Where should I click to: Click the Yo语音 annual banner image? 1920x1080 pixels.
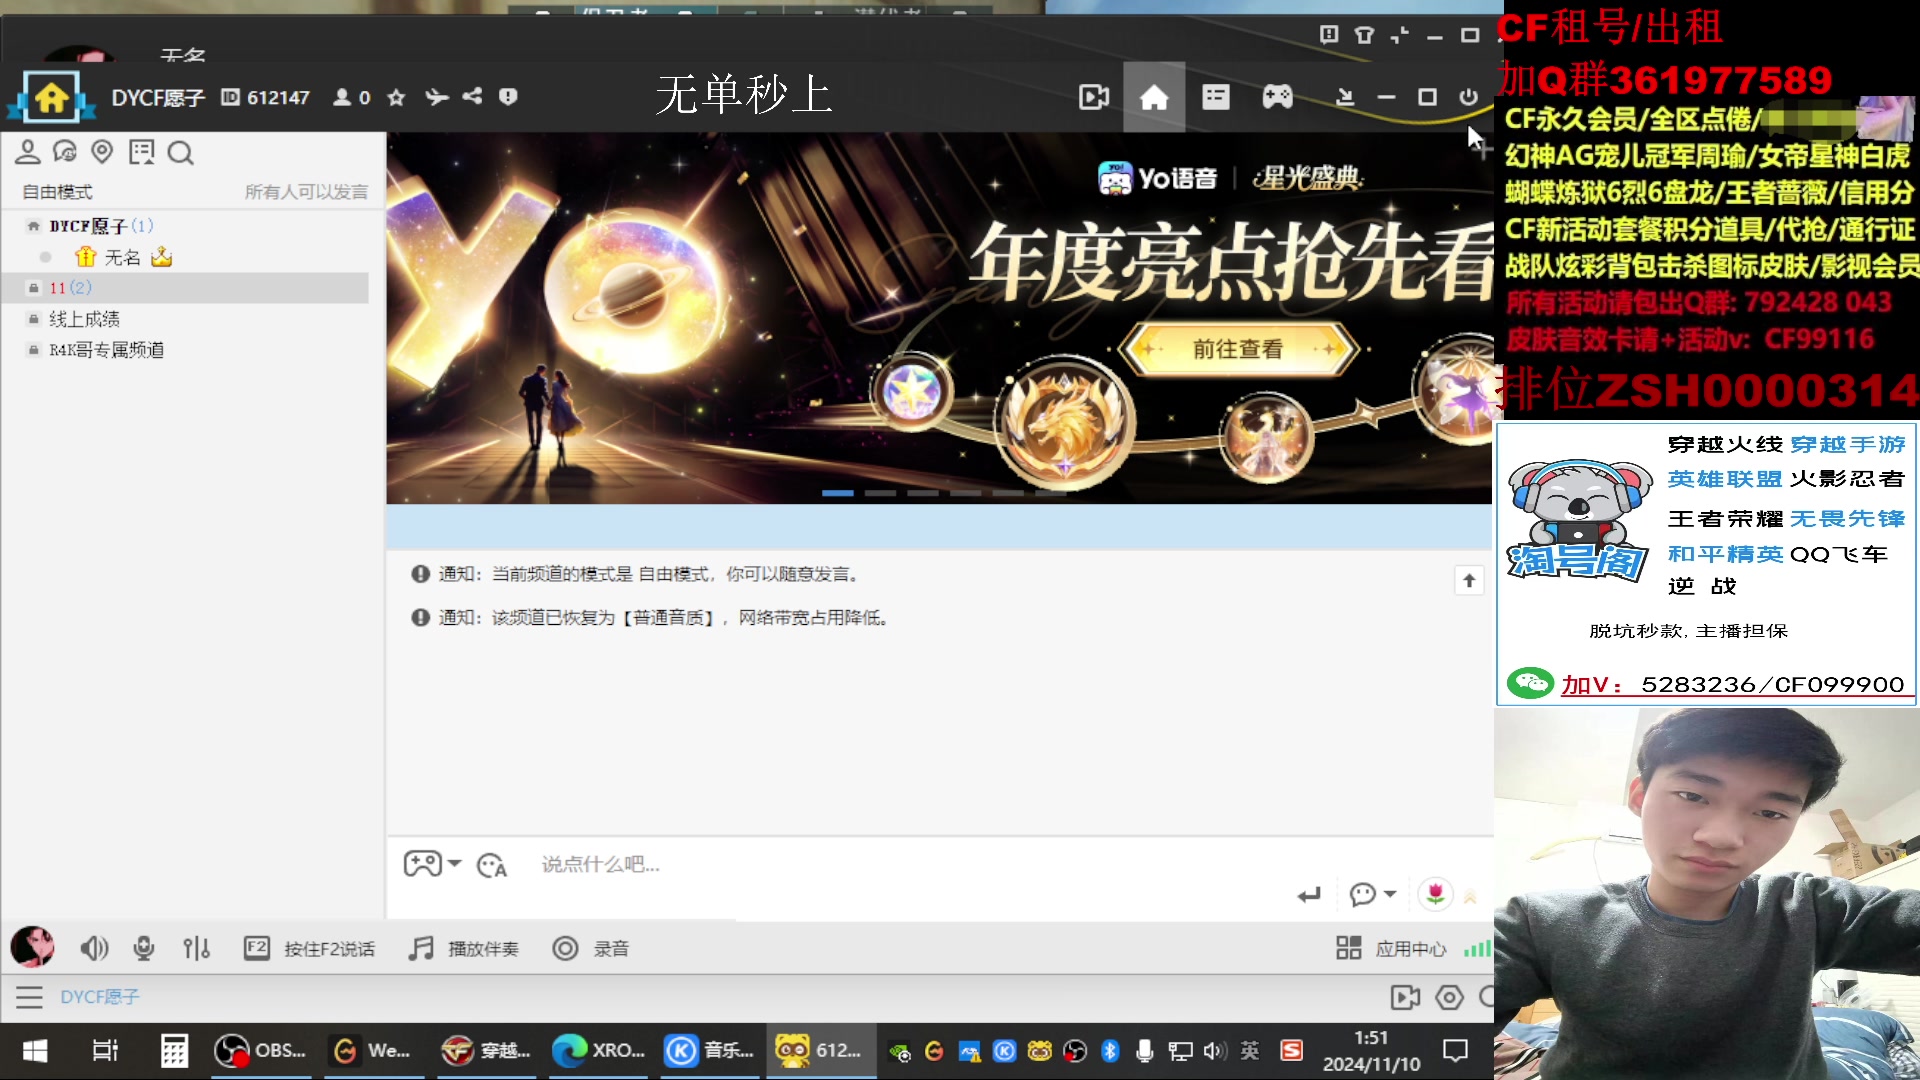point(939,318)
